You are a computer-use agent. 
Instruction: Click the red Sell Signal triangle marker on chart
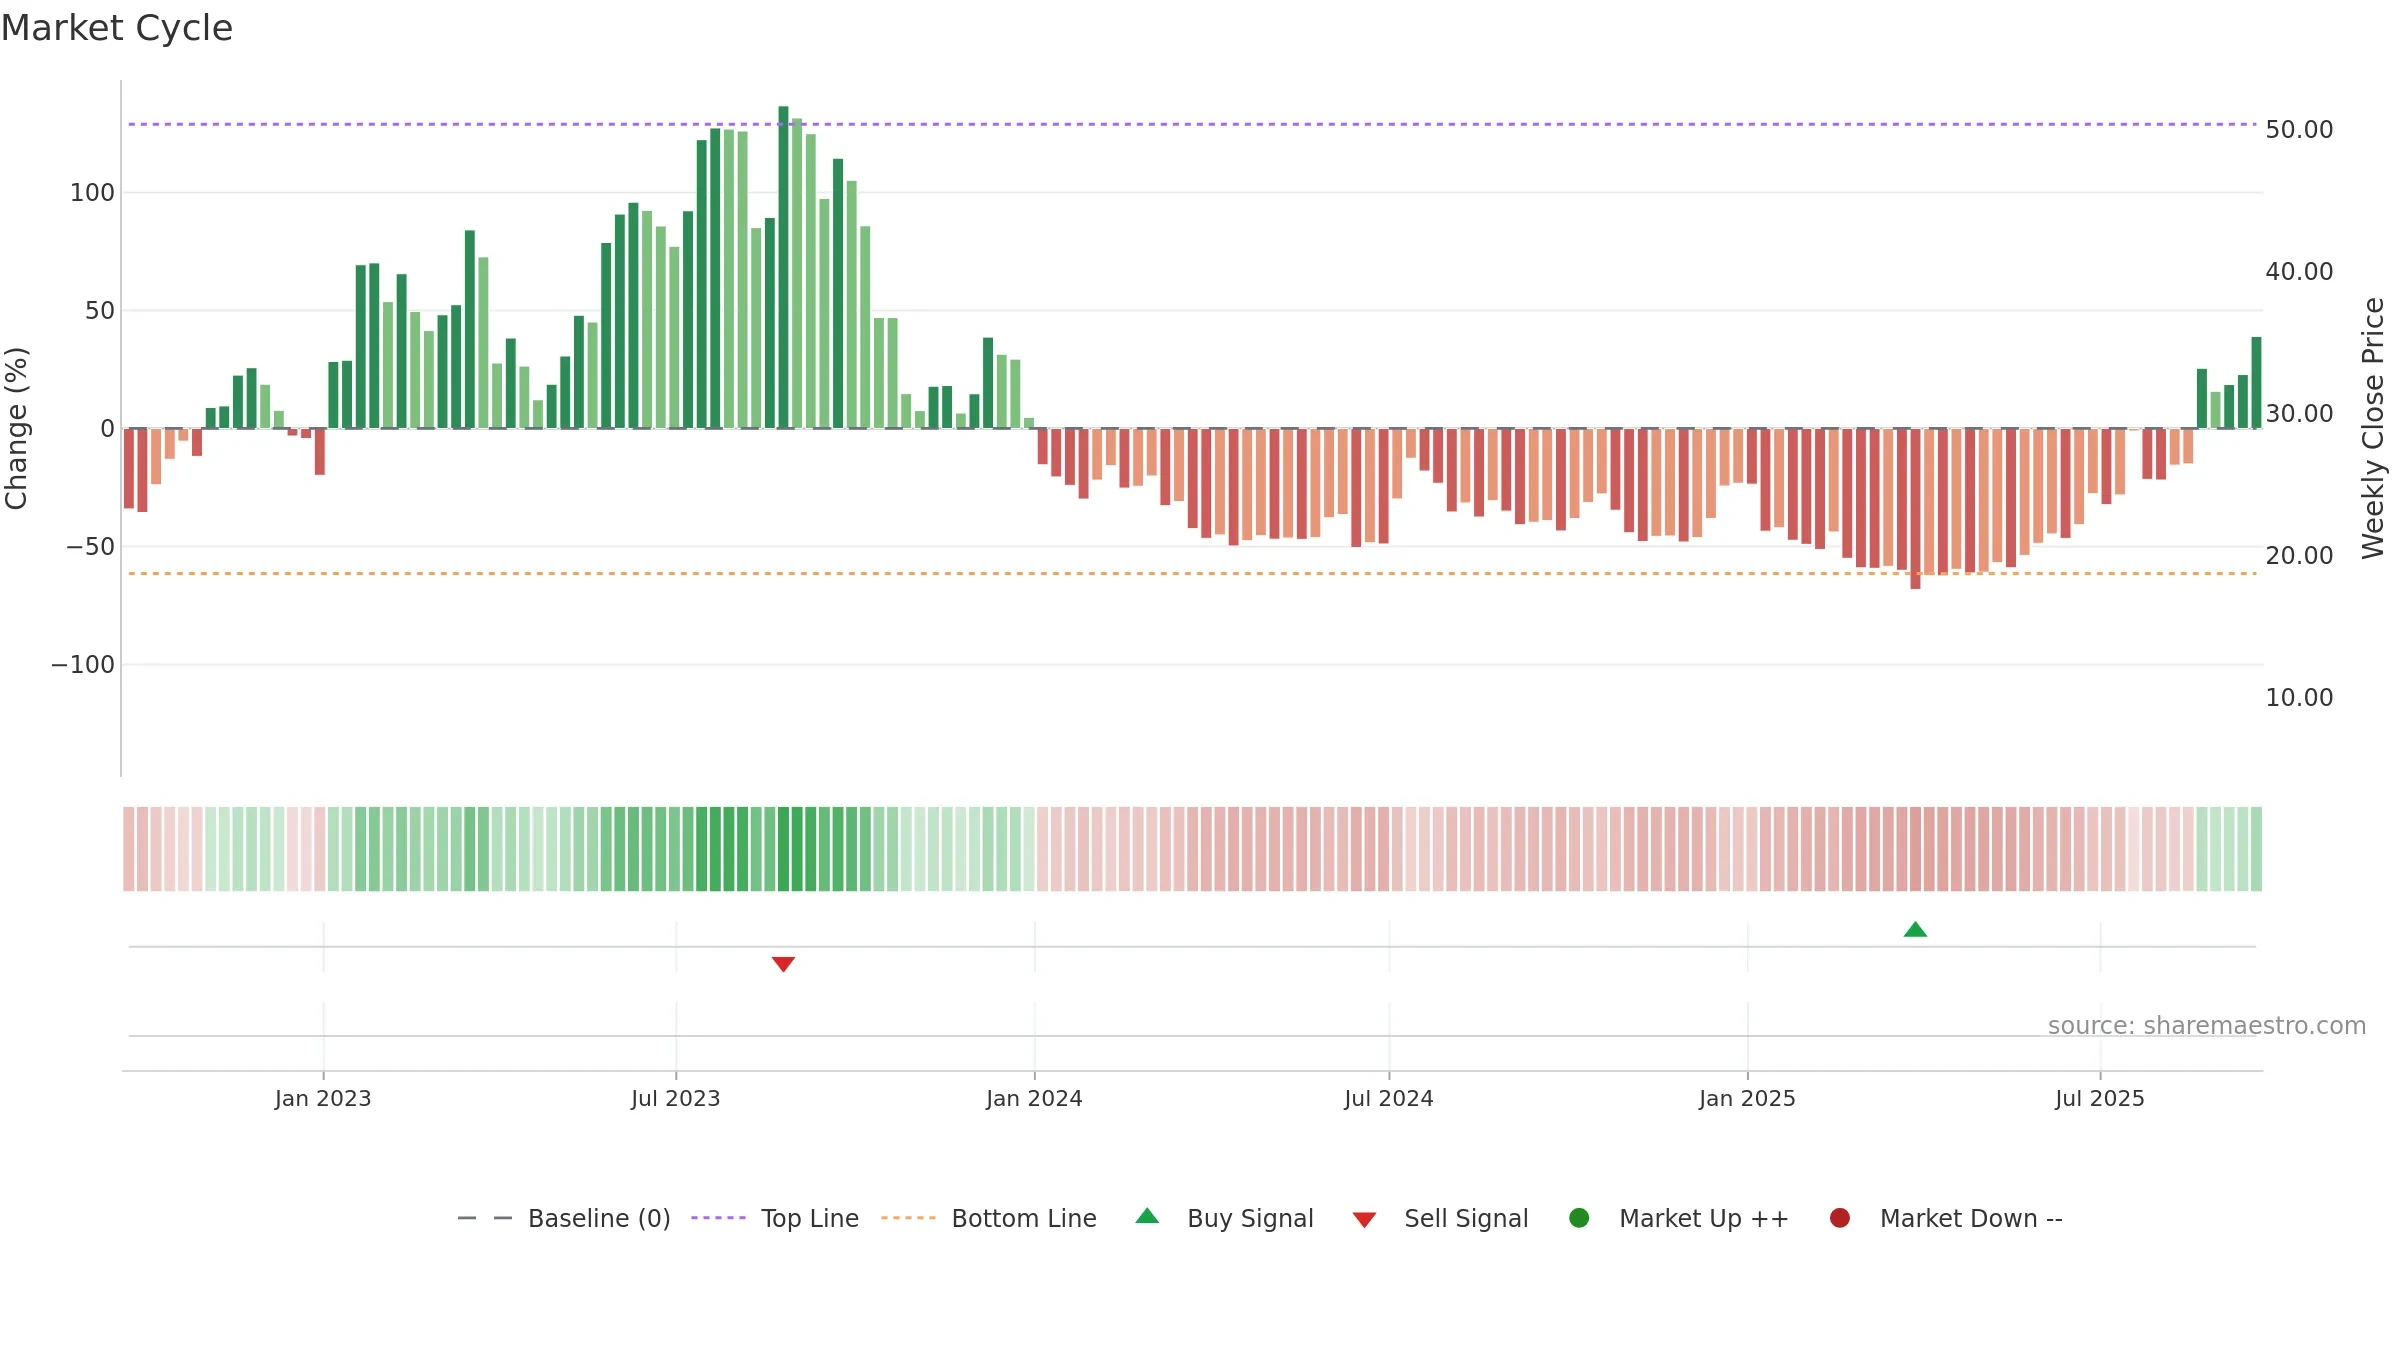coord(783,964)
